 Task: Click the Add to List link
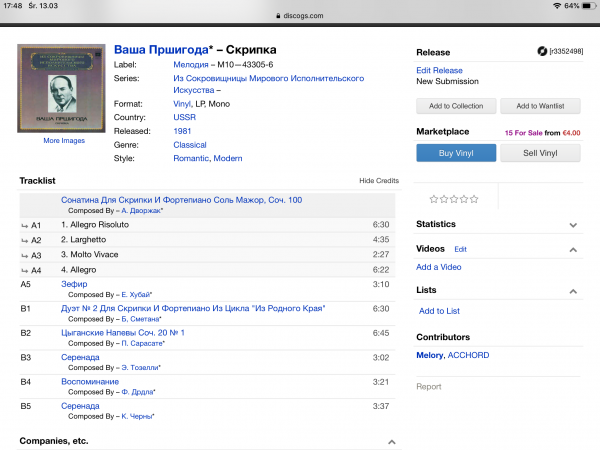tap(439, 311)
